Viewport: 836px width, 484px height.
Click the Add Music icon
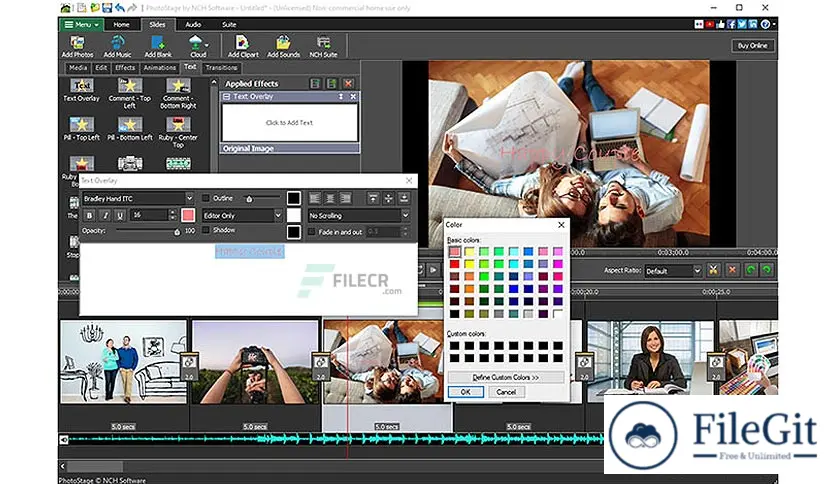click(117, 46)
